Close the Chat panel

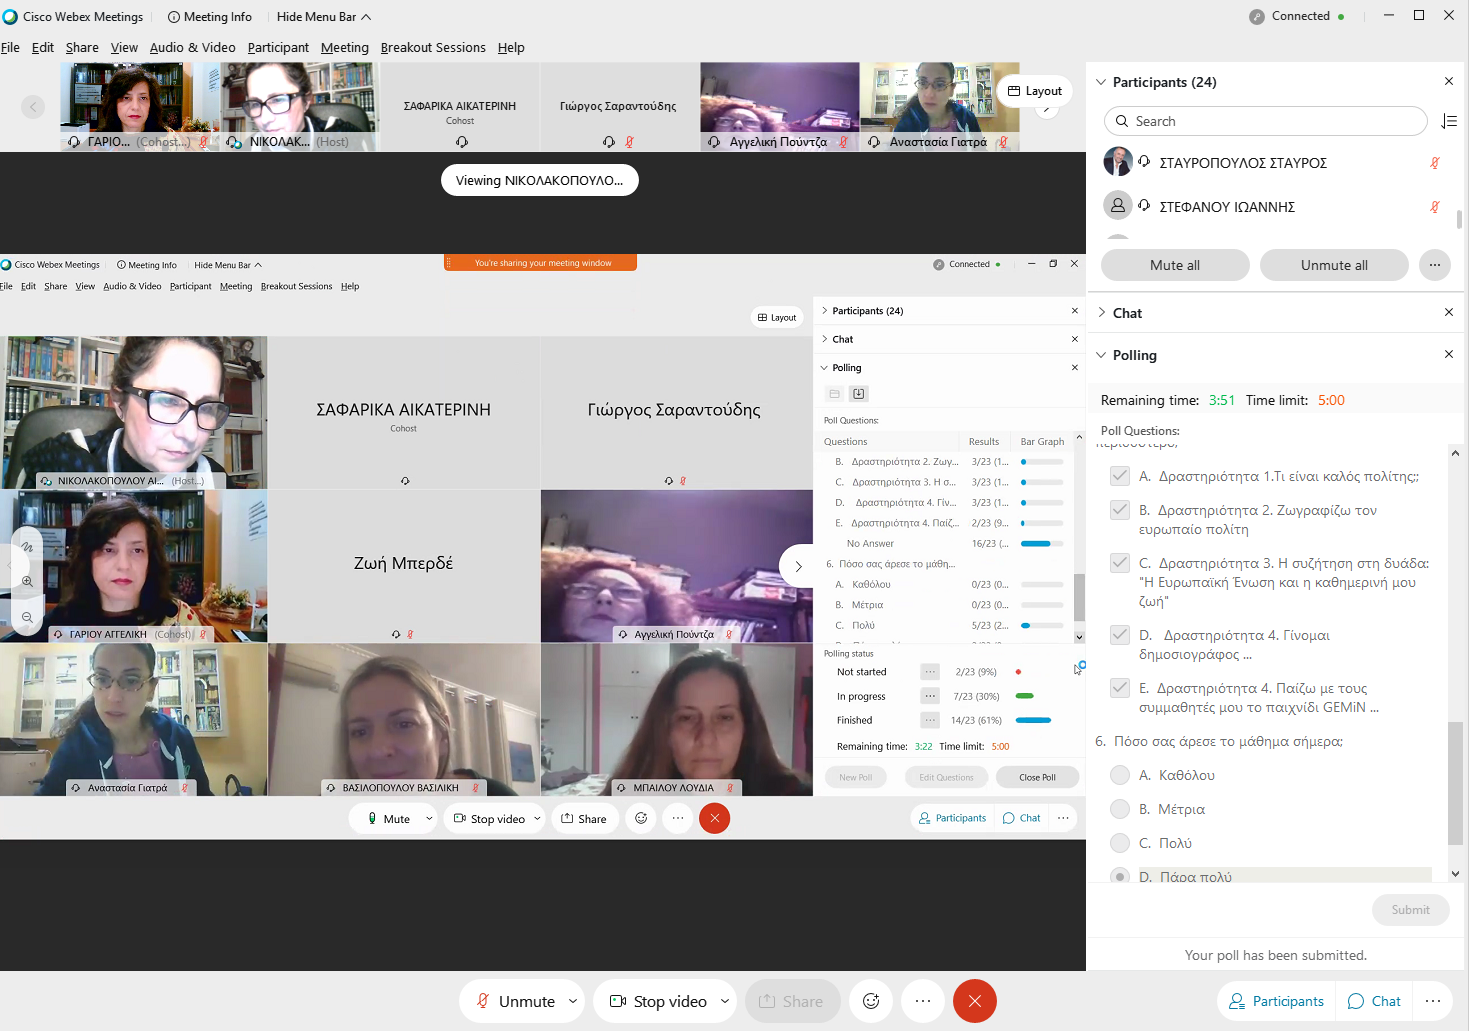(1449, 312)
